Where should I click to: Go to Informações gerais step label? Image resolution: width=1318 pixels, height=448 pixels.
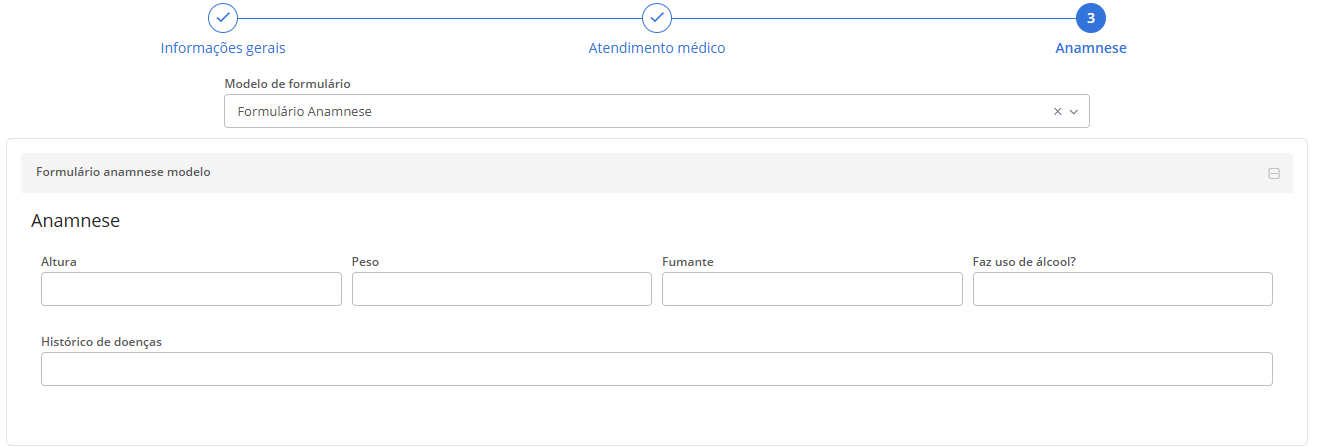coord(223,48)
